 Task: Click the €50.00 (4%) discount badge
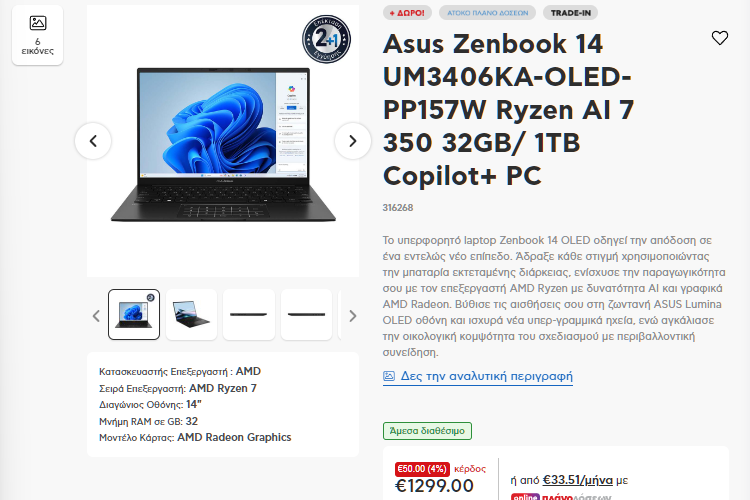[422, 469]
